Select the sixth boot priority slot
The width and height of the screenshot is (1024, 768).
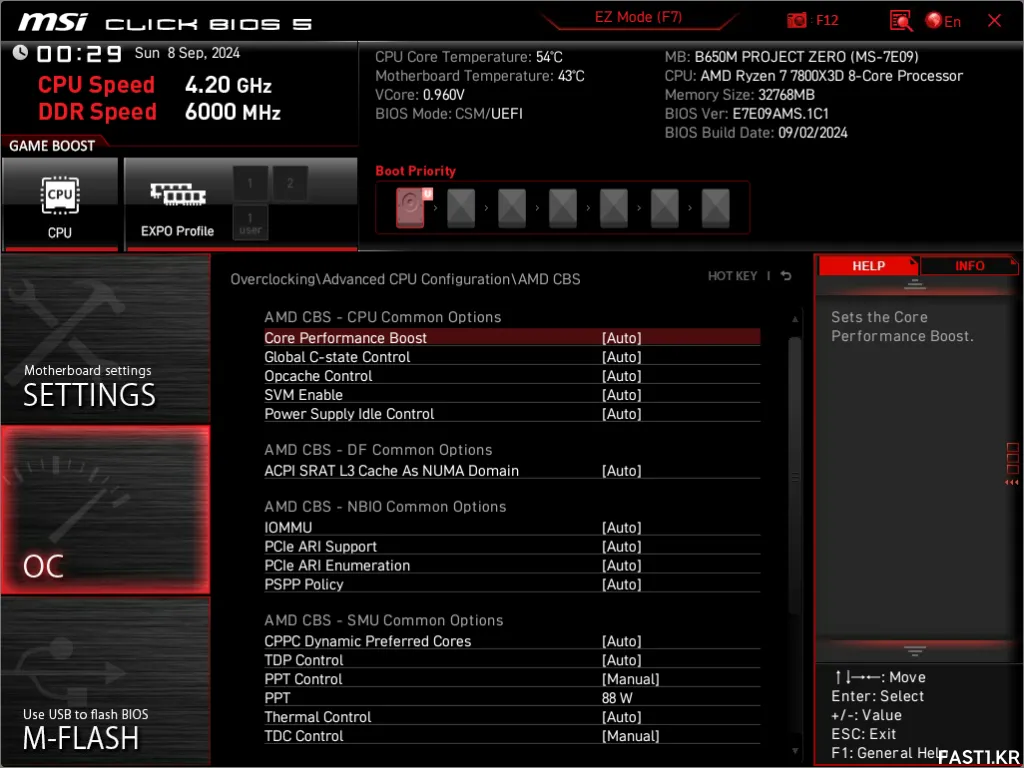tap(665, 208)
